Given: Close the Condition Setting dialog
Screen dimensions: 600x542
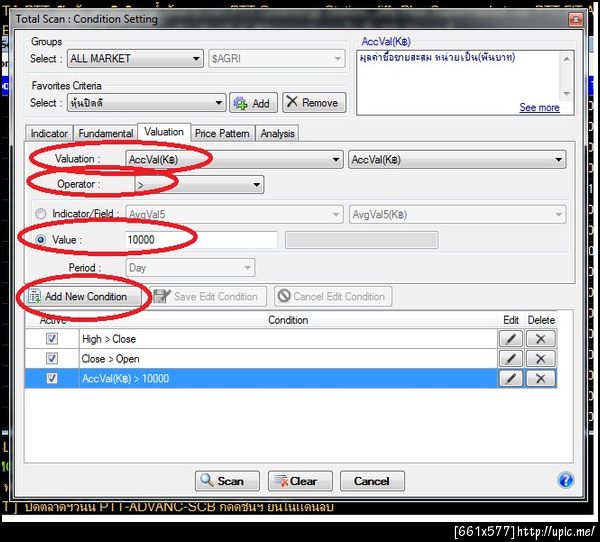Looking at the screenshot, I should pos(576,19).
